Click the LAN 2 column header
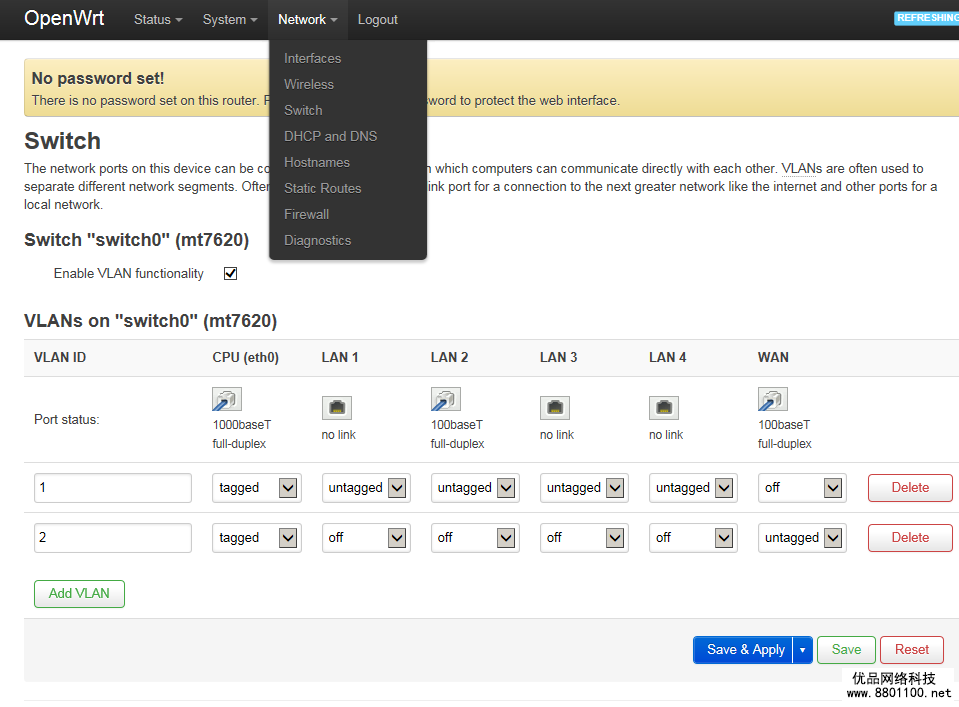 [450, 358]
